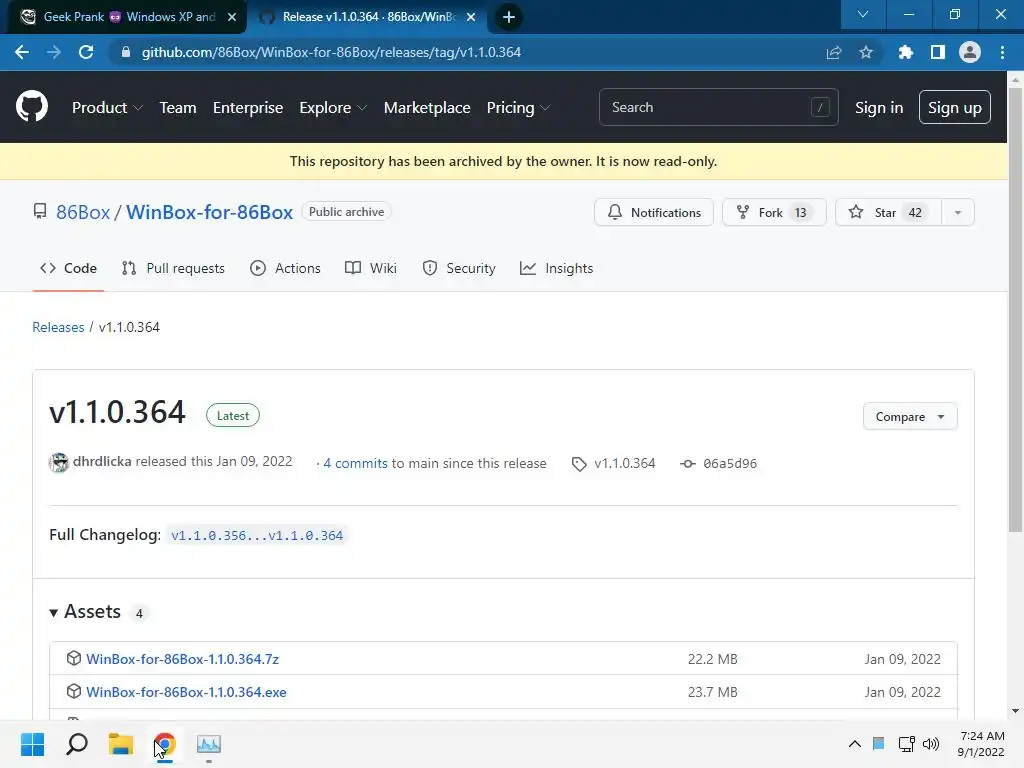Download WinBox-for-86Box-1.1.0.364.exe

coord(186,692)
